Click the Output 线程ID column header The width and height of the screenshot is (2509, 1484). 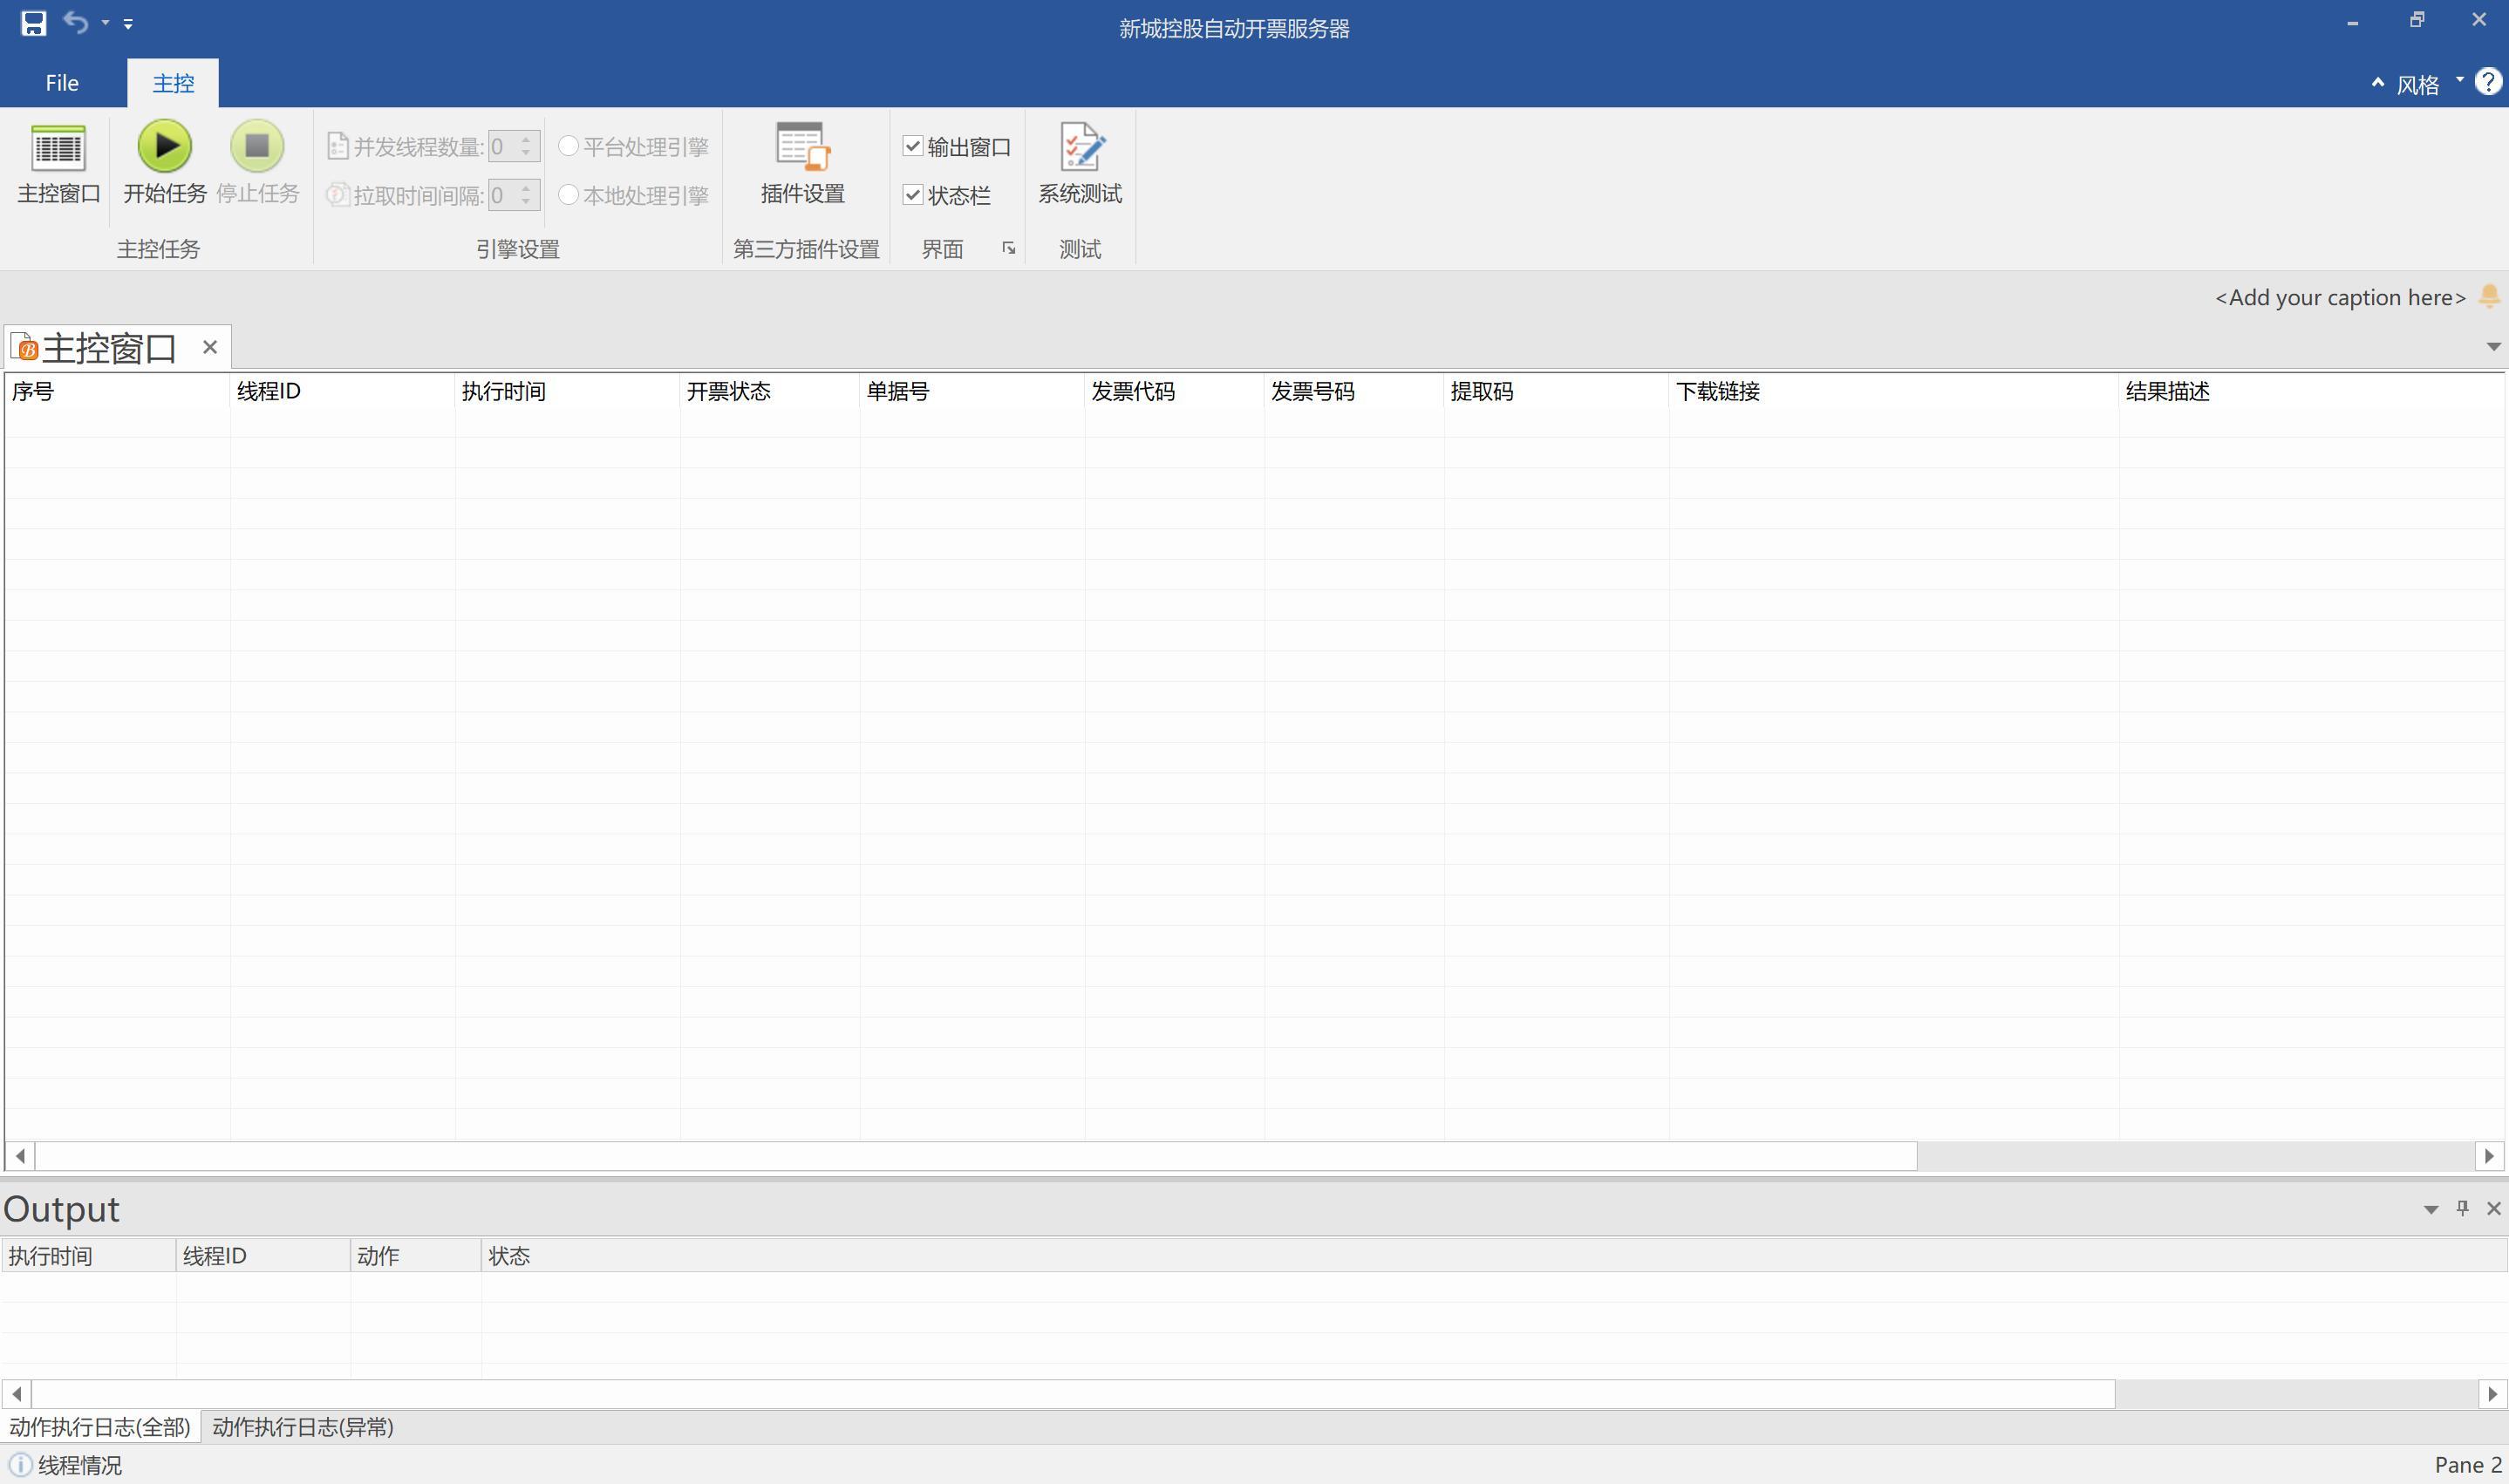point(263,1256)
